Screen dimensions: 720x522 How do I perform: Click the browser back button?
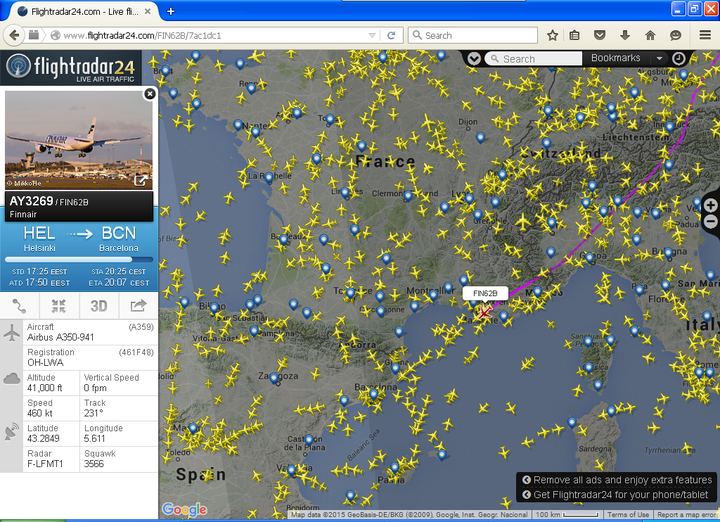pyautogui.click(x=14, y=35)
